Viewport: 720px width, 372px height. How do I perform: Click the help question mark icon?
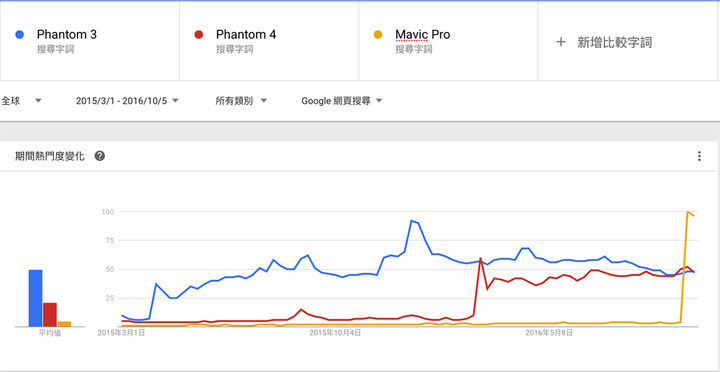100,156
